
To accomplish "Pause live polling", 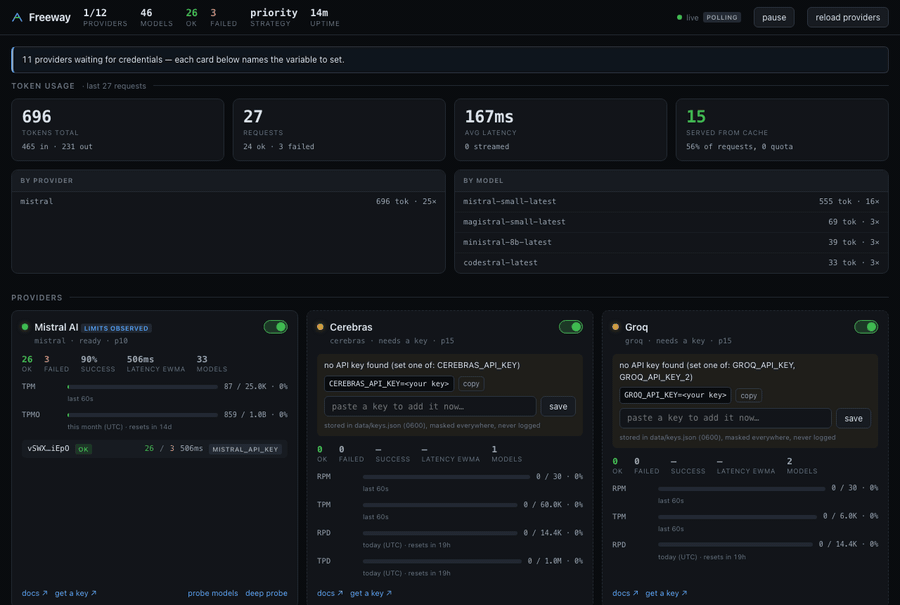I will point(774,17).
